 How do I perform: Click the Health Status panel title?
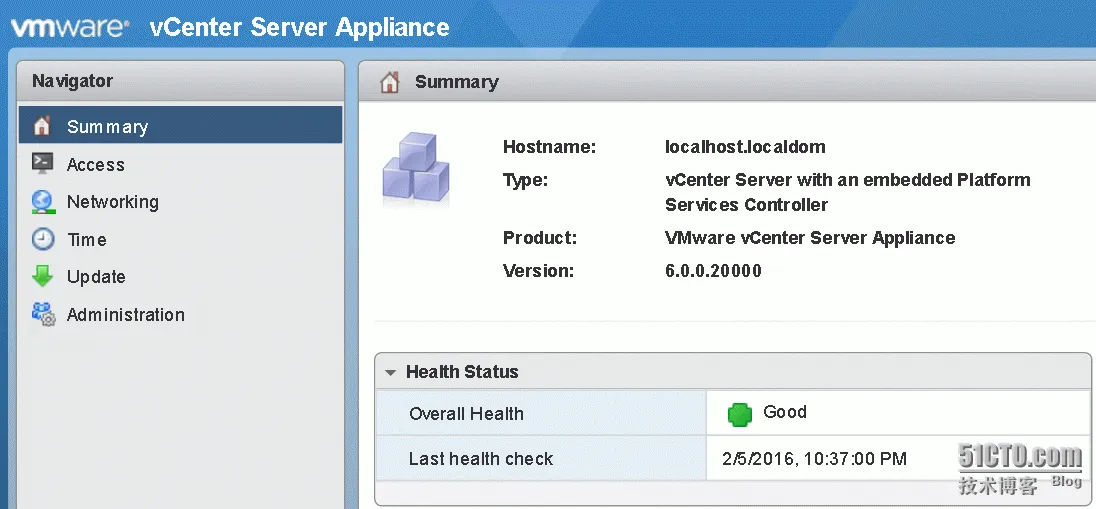tap(462, 371)
